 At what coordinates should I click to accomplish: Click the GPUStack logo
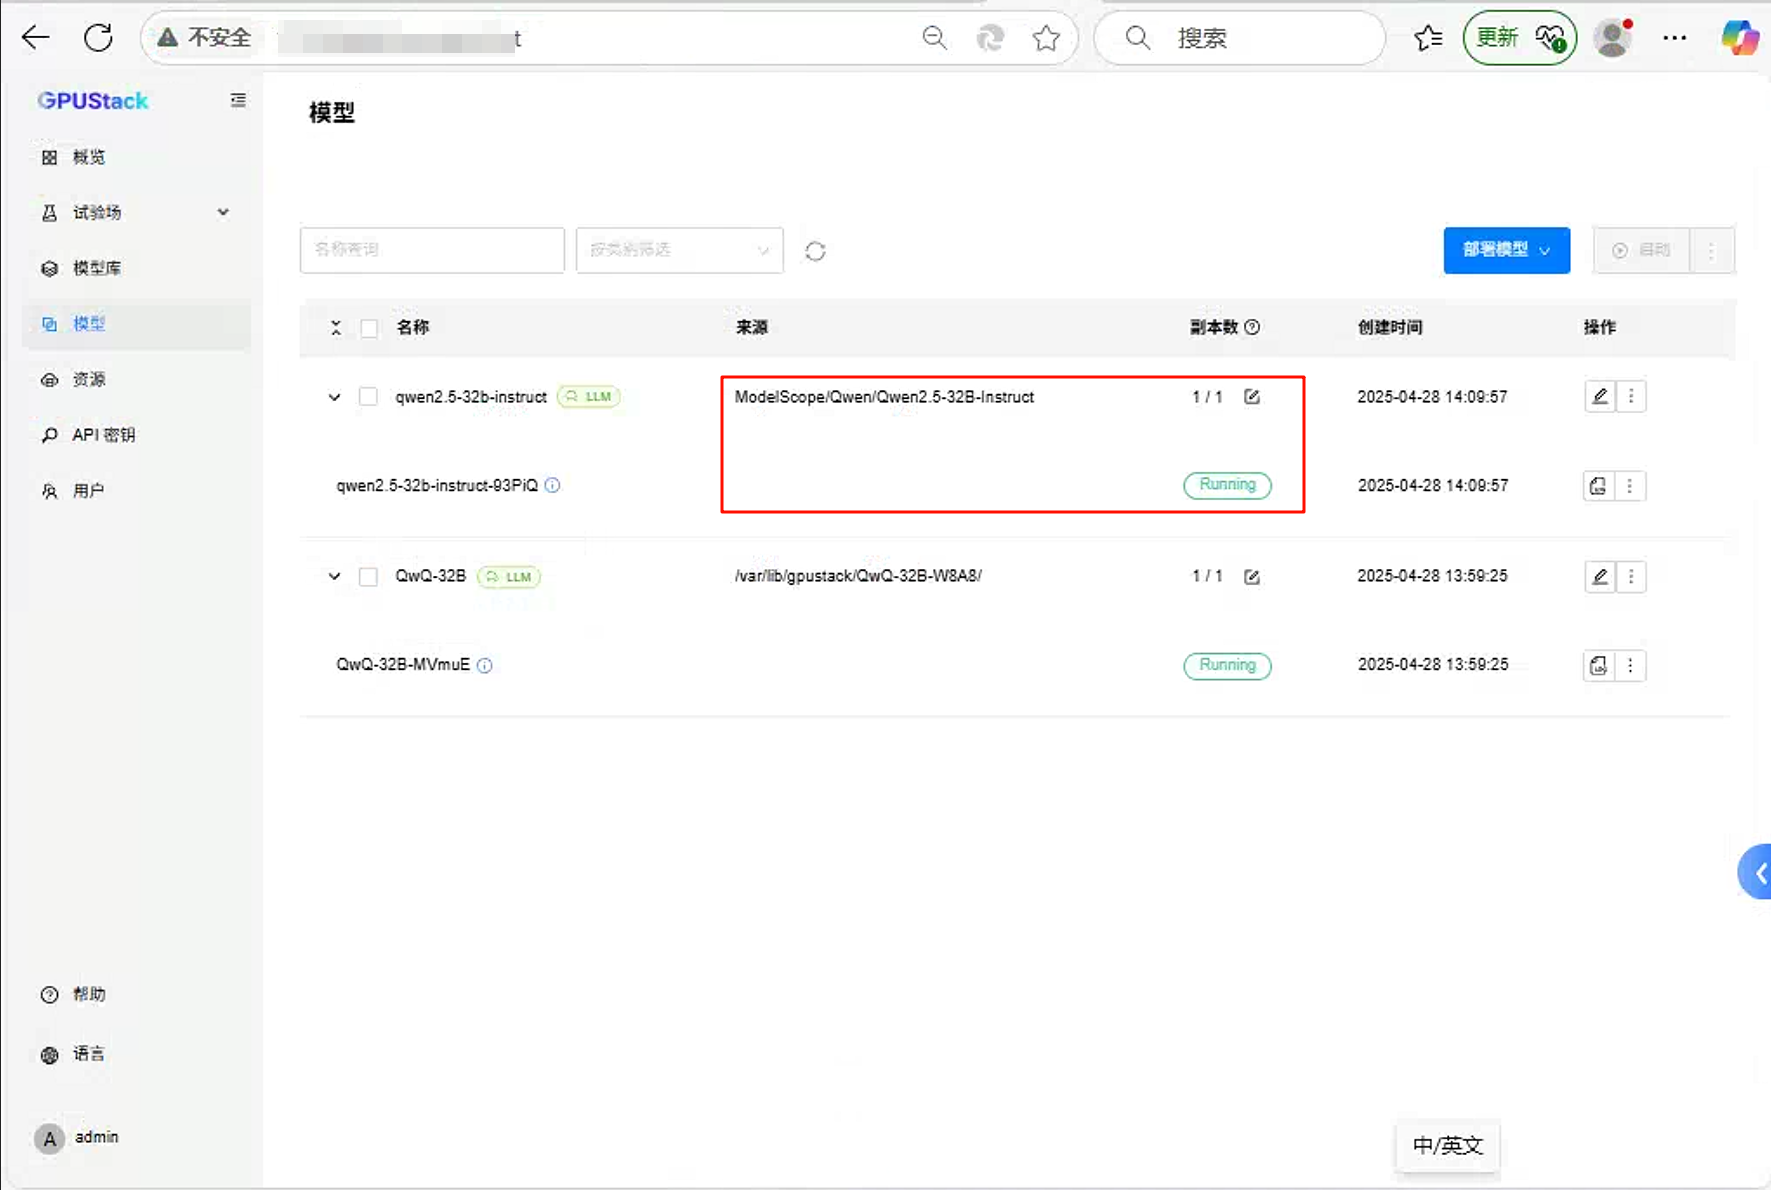pos(93,100)
